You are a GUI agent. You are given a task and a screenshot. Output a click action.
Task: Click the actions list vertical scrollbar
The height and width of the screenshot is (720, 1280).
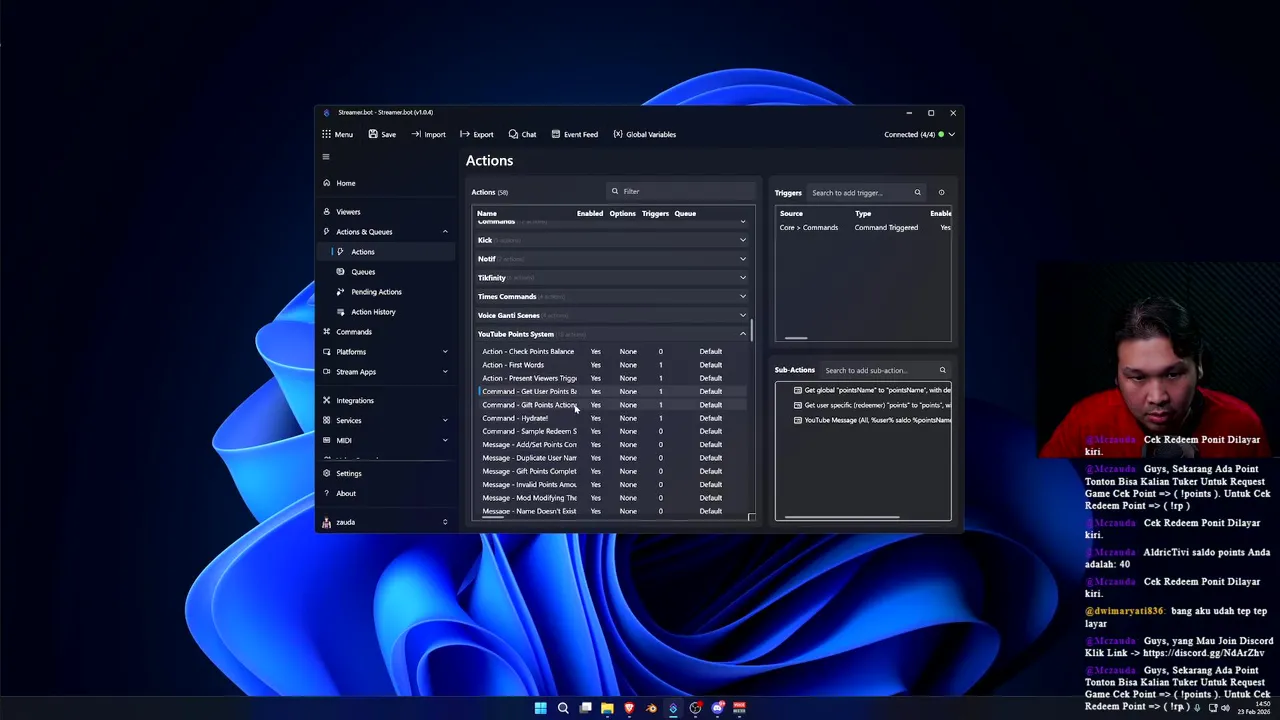[752, 330]
